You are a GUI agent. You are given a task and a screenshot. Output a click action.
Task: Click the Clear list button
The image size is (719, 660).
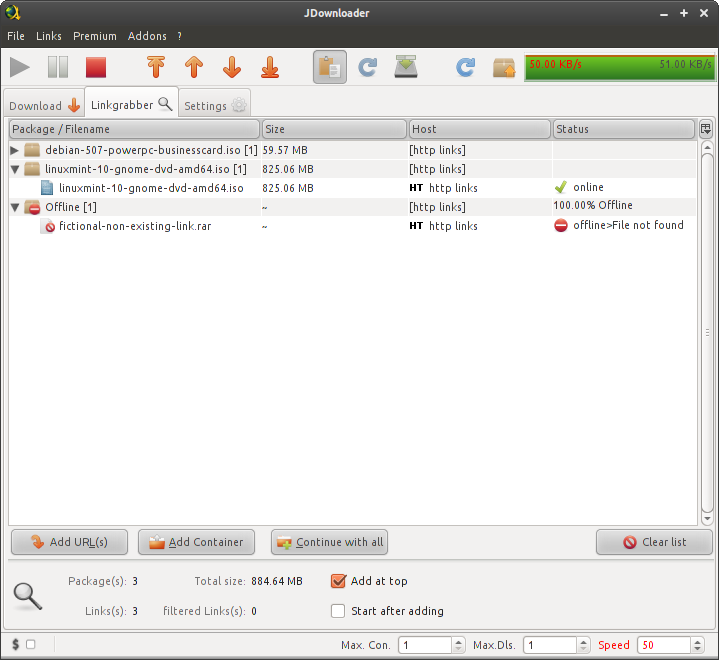click(654, 542)
